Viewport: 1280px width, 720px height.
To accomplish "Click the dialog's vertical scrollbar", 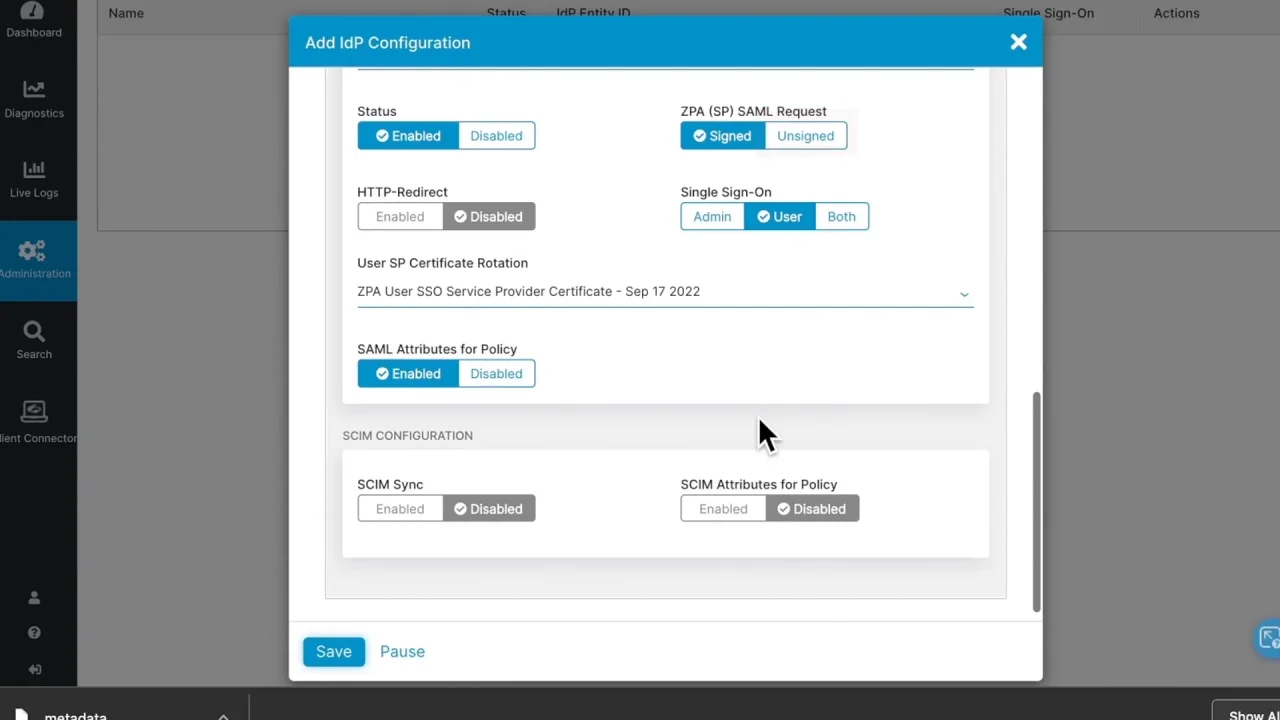I will pos(1037,501).
